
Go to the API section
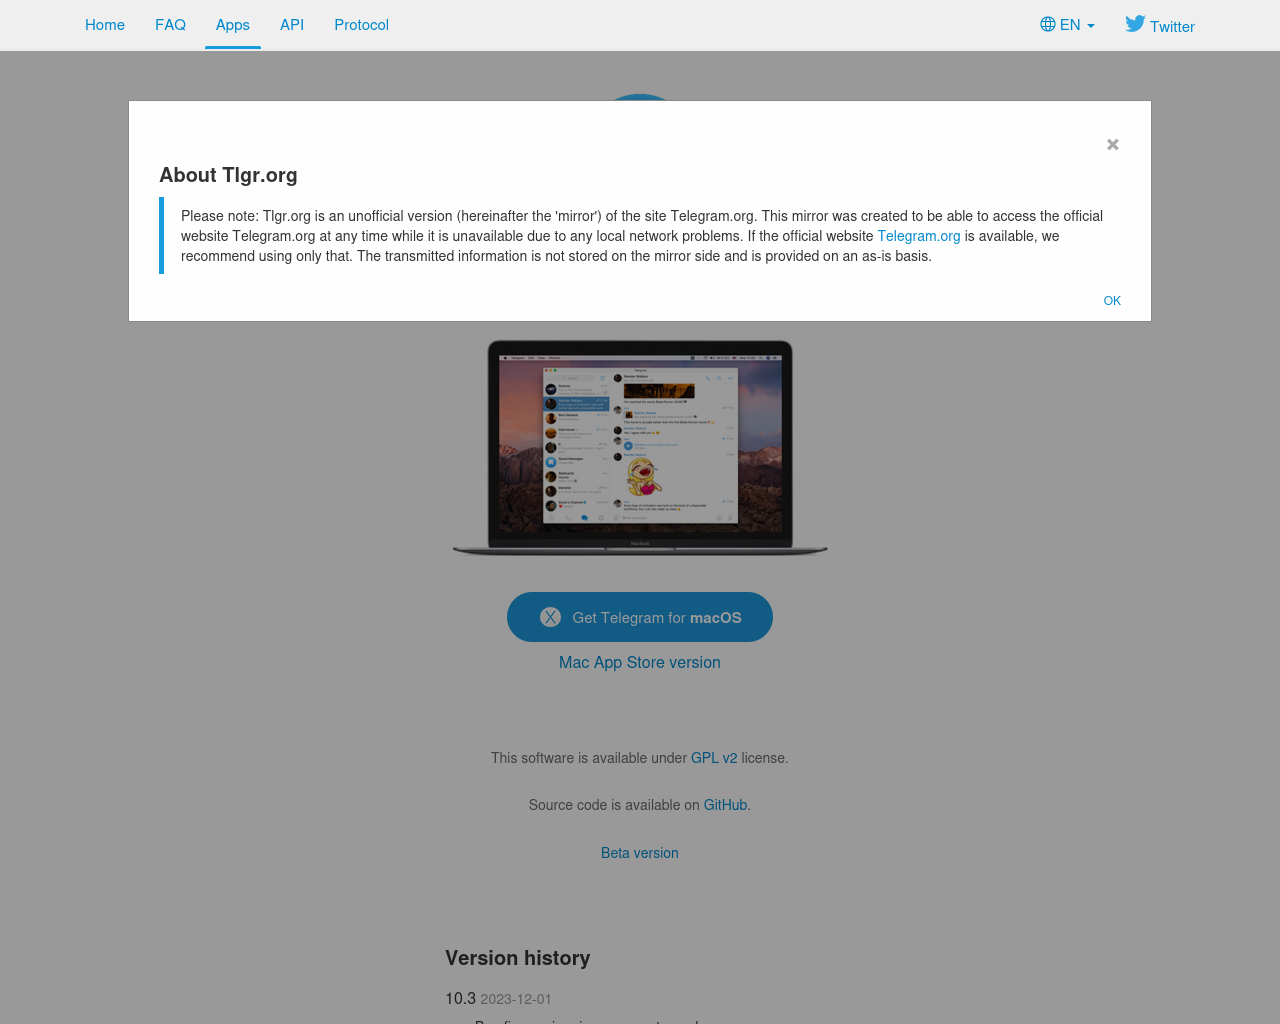point(292,25)
